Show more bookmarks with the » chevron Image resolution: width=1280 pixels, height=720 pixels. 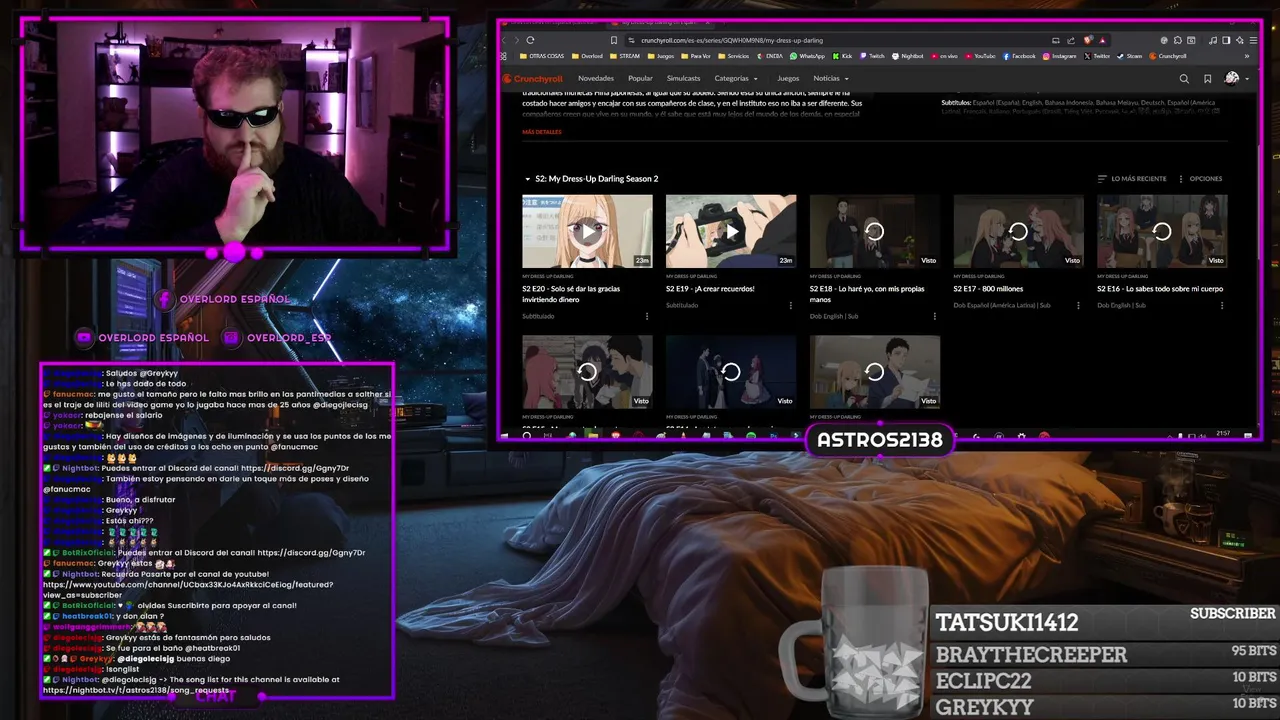point(1247,56)
